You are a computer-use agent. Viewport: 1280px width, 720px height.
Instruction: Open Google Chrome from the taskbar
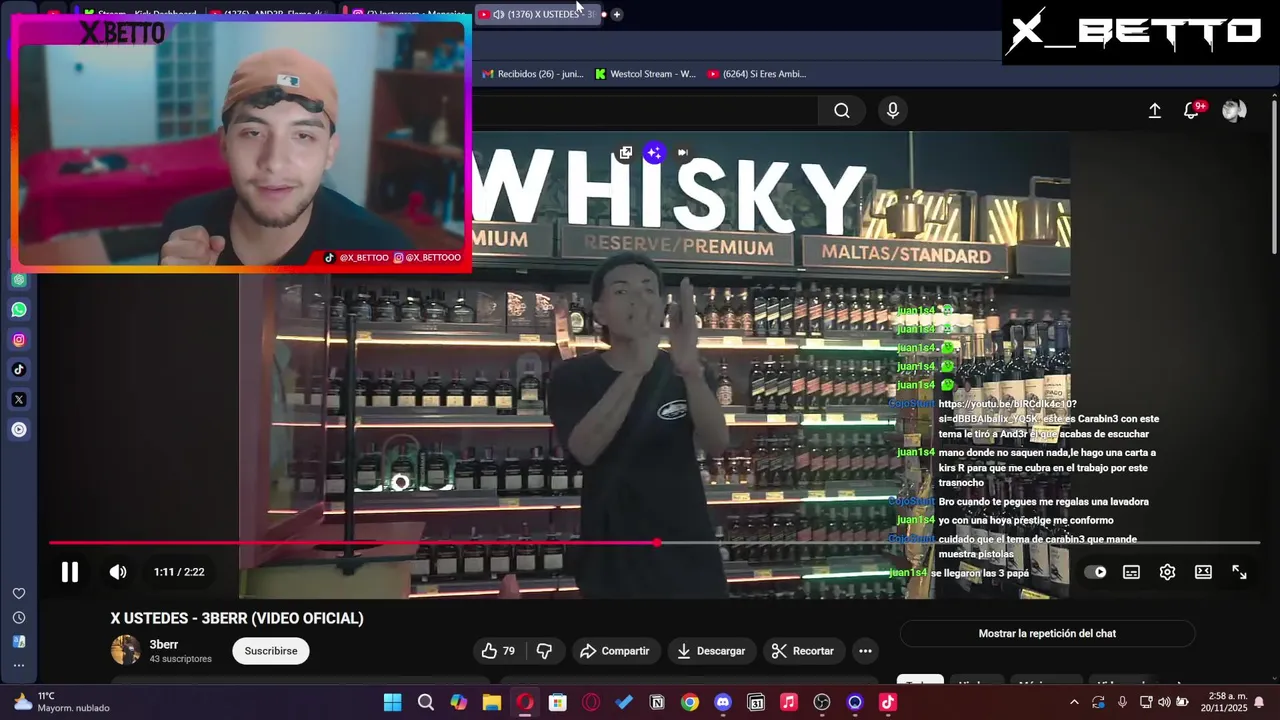pos(690,702)
